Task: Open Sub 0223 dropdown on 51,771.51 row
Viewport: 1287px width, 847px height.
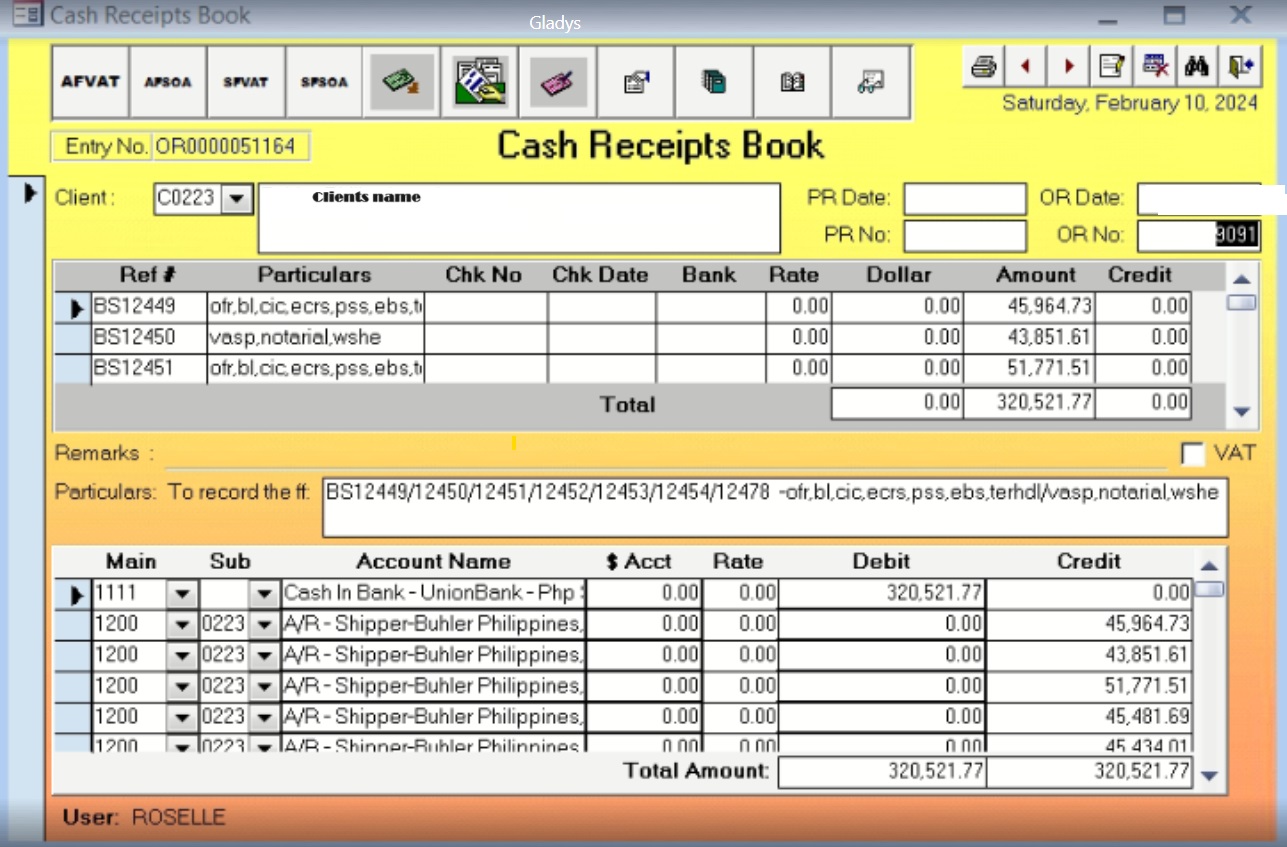Action: 264,686
